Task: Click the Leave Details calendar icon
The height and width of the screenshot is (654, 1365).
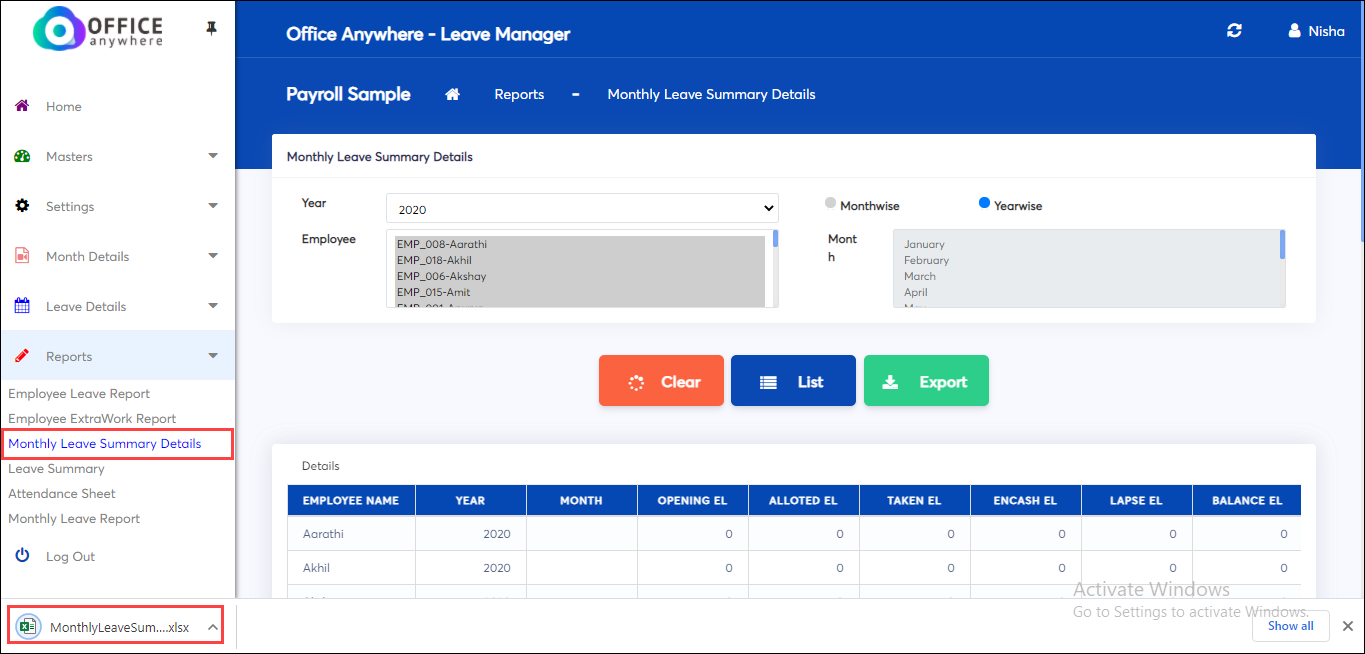Action: (22, 306)
